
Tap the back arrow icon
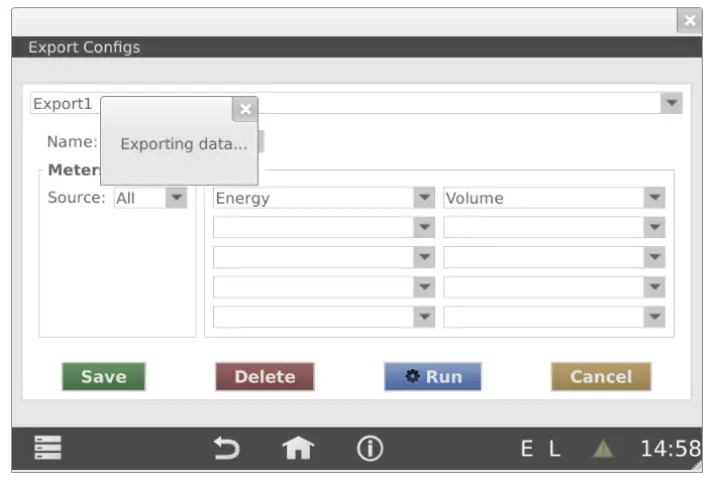[x=227, y=450]
